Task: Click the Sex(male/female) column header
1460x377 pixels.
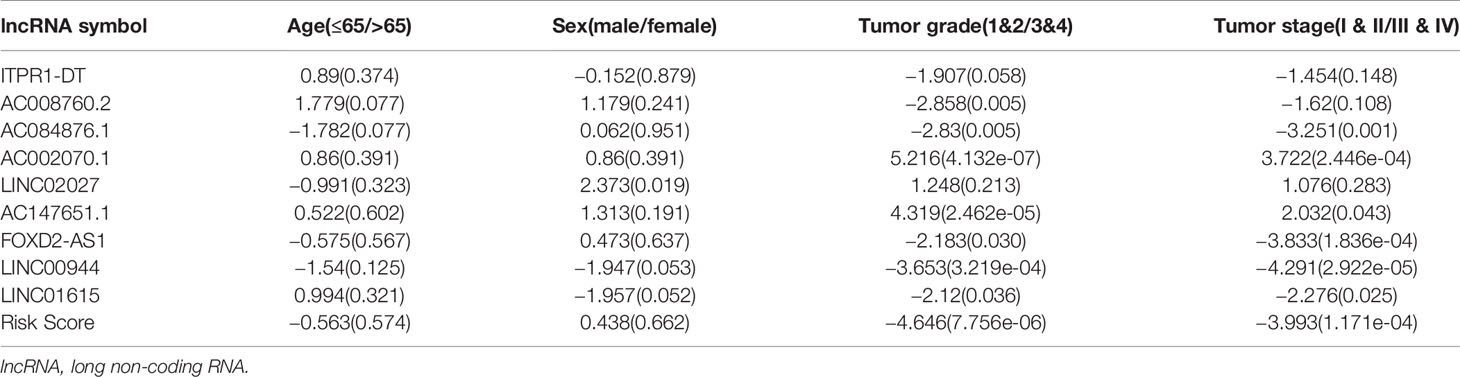Action: [x=640, y=24]
